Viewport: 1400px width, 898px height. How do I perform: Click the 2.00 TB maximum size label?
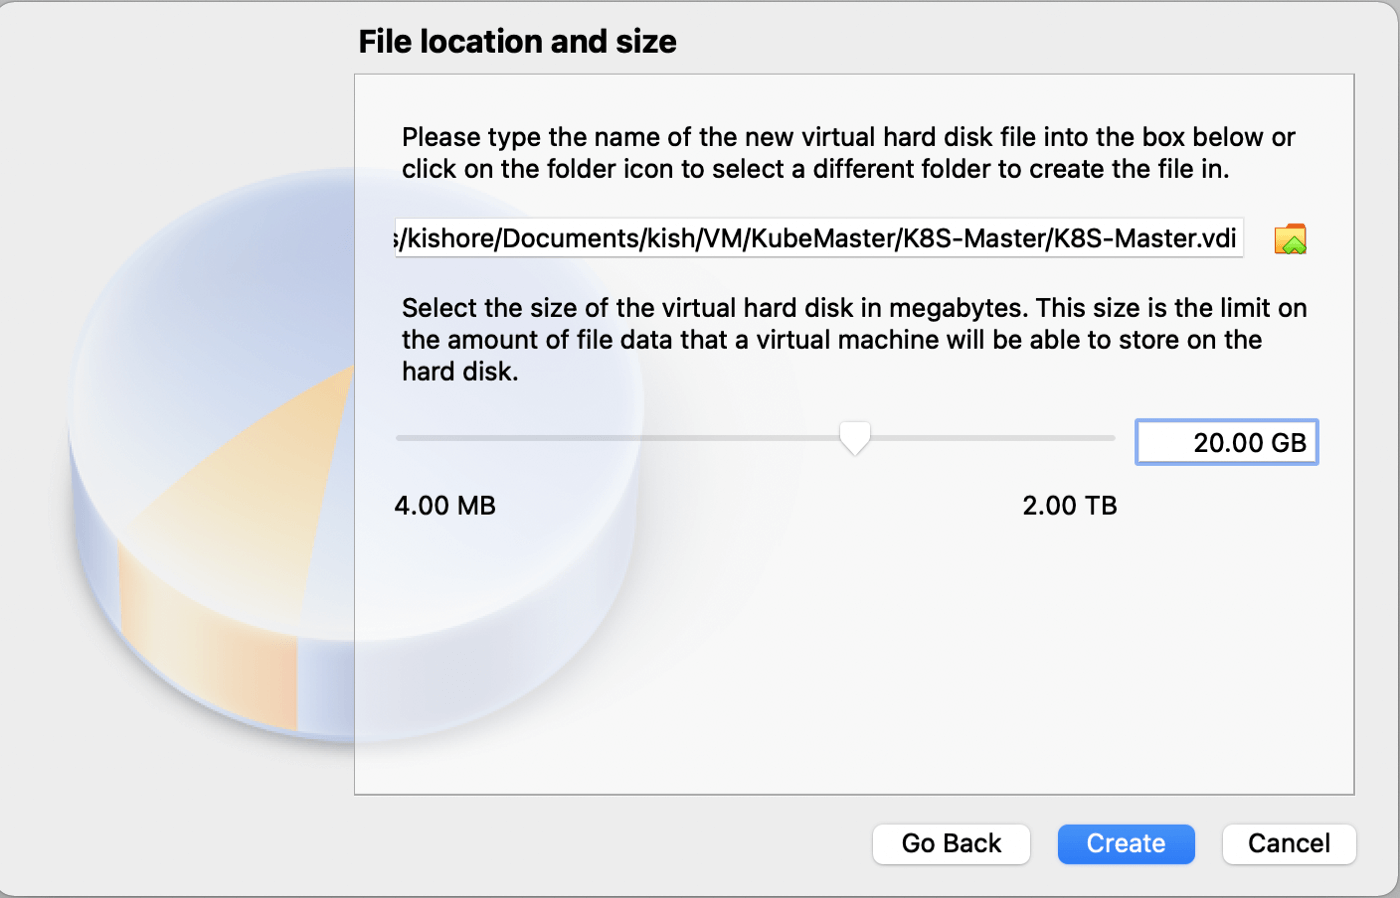[x=1069, y=506]
